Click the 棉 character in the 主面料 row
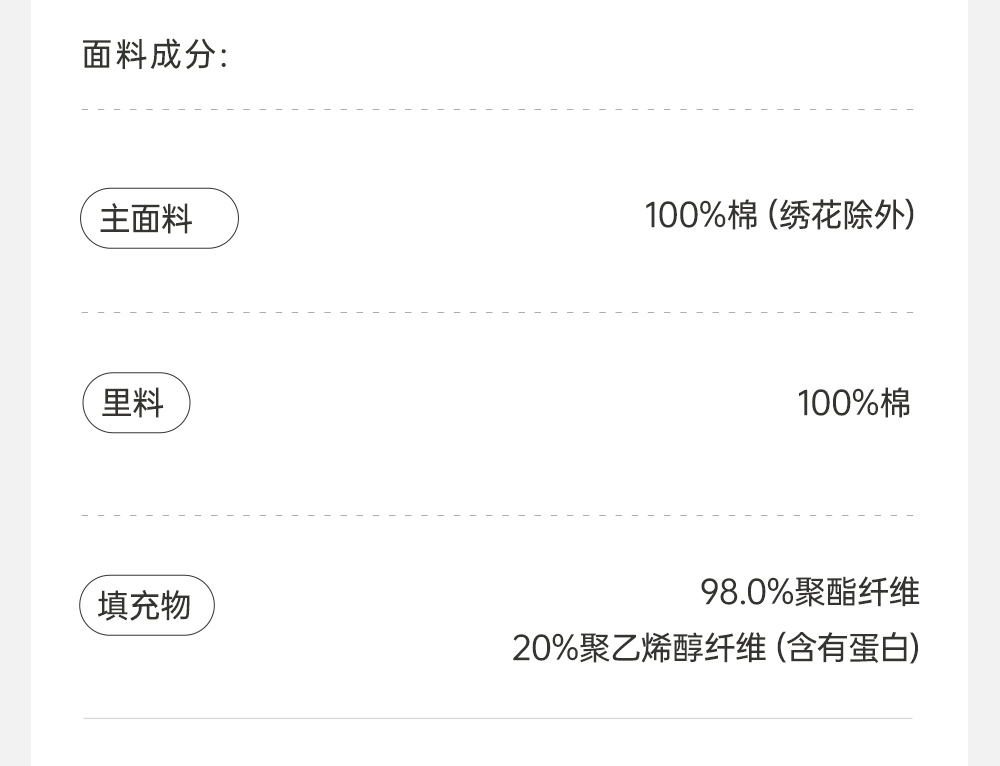 click(743, 215)
